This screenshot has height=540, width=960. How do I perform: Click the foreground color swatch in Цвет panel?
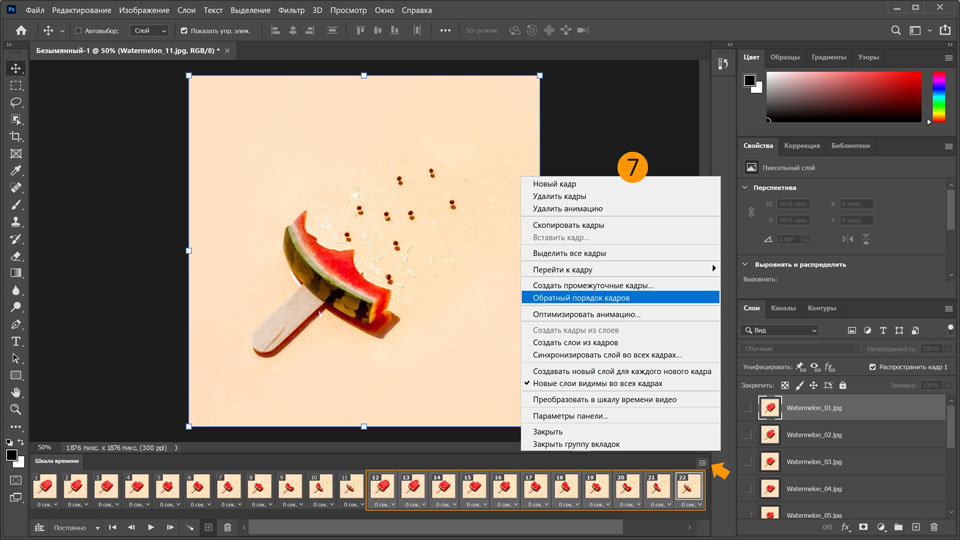[x=749, y=81]
